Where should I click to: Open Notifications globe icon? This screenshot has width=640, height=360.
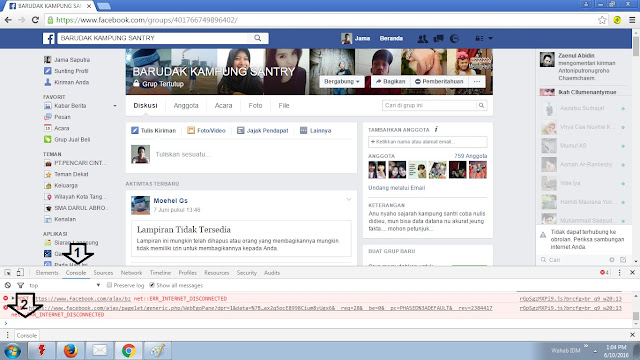point(454,38)
